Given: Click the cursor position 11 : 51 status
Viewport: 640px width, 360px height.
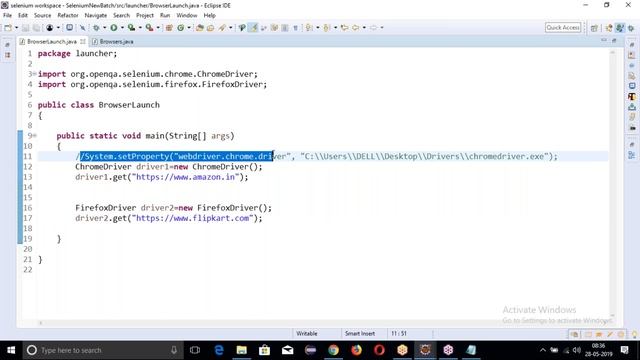Looking at the screenshot, I should point(399,333).
